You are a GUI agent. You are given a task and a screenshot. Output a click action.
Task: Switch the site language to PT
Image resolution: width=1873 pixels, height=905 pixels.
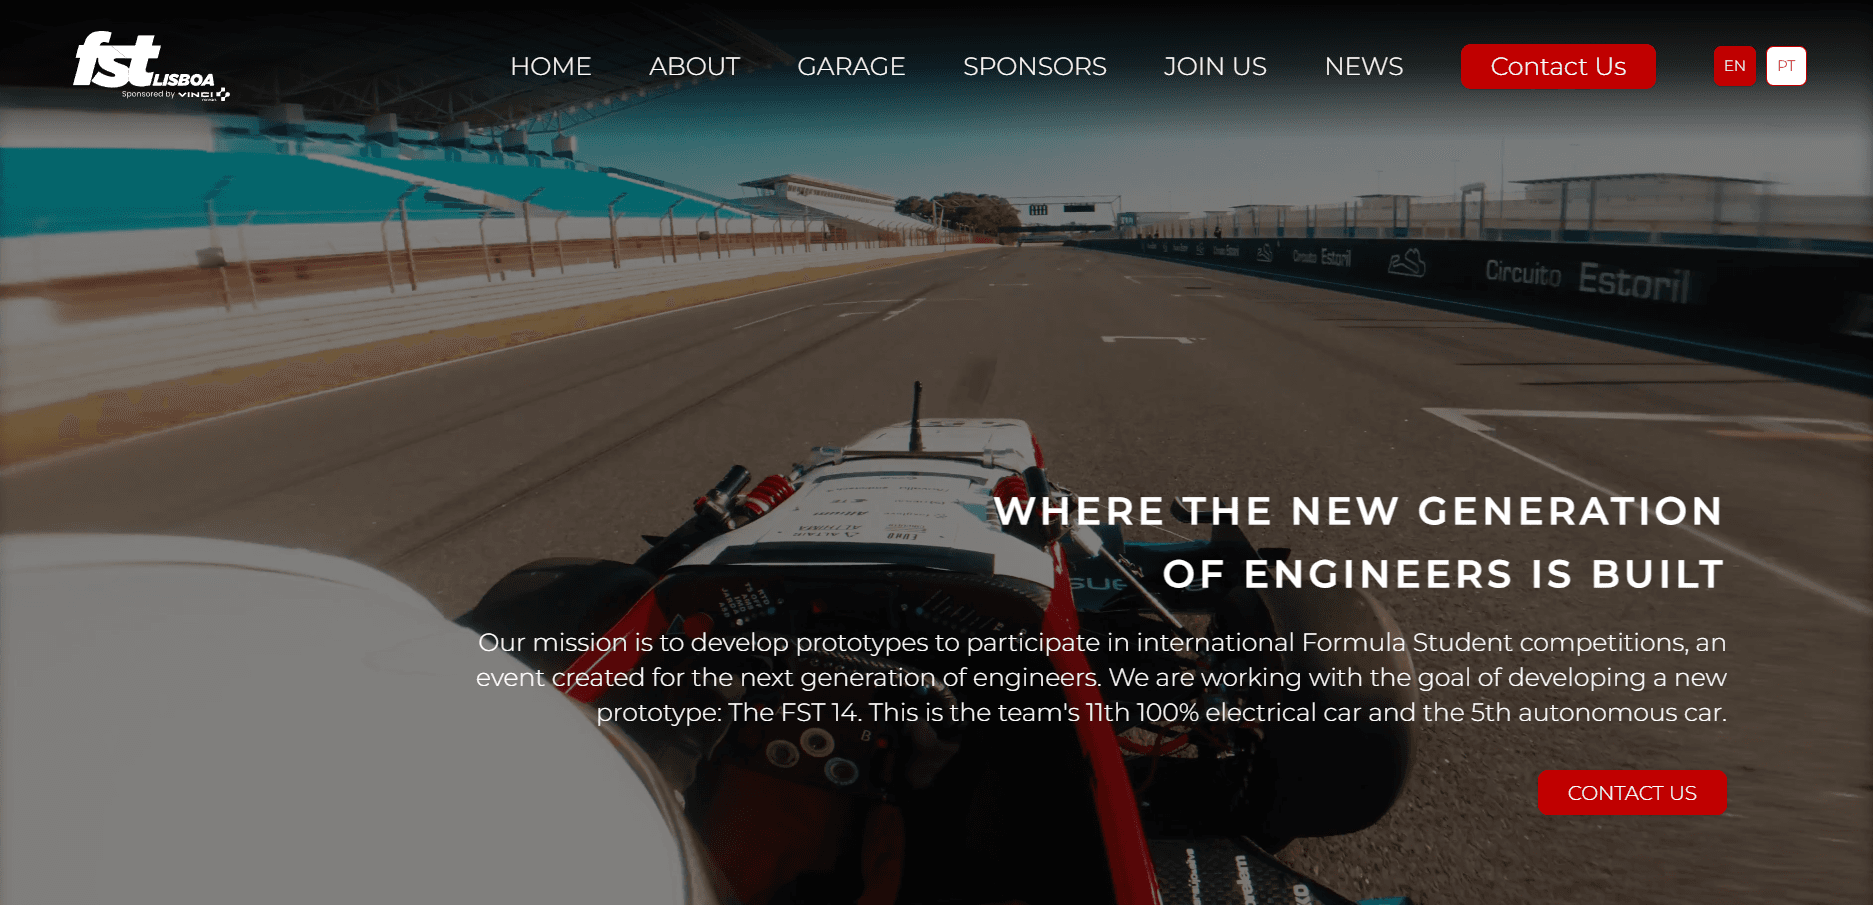pos(1786,66)
